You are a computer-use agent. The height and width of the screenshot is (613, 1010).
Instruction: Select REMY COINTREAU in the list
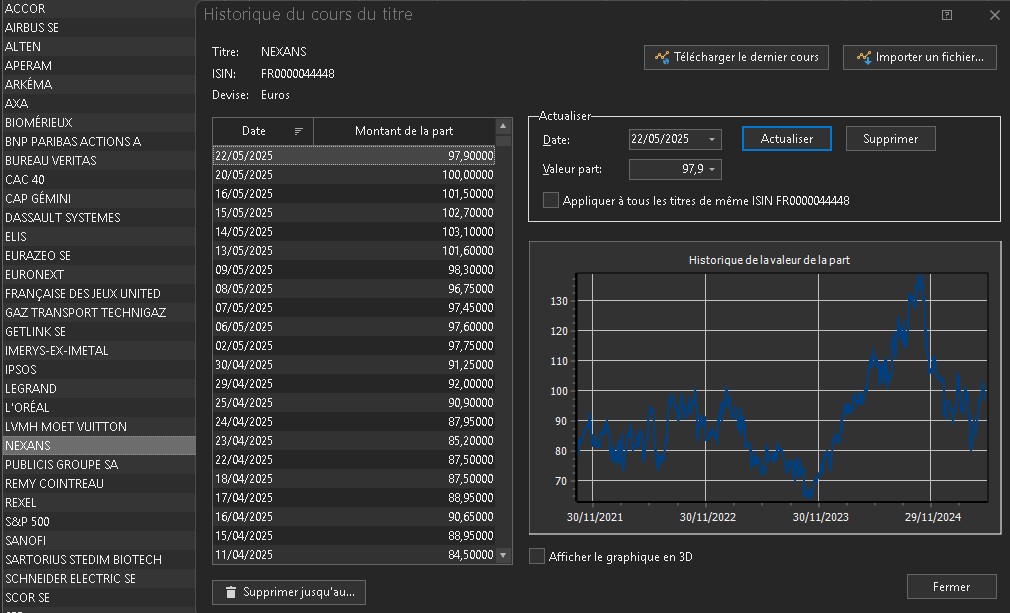[x=98, y=484]
